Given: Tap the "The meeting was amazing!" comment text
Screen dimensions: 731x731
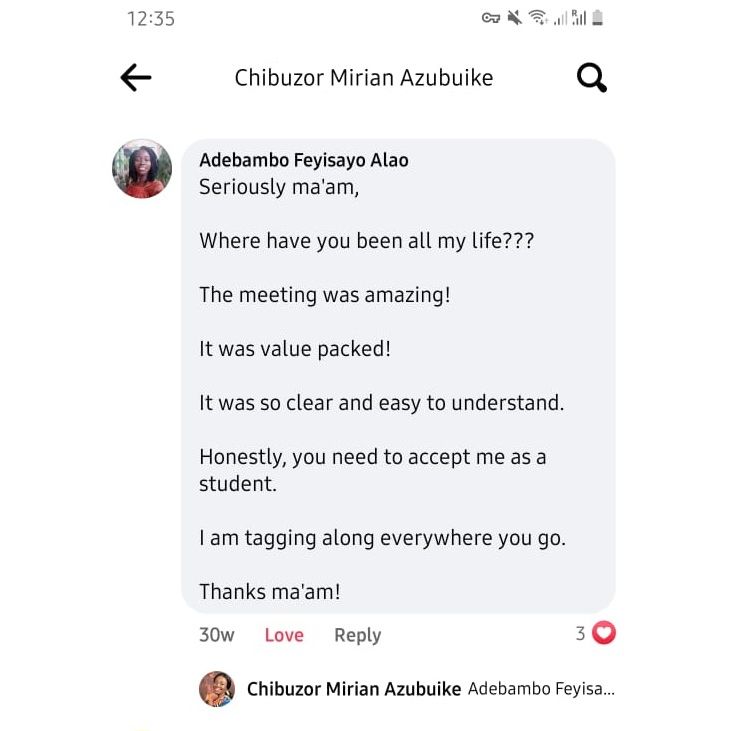Looking at the screenshot, I should (x=325, y=295).
